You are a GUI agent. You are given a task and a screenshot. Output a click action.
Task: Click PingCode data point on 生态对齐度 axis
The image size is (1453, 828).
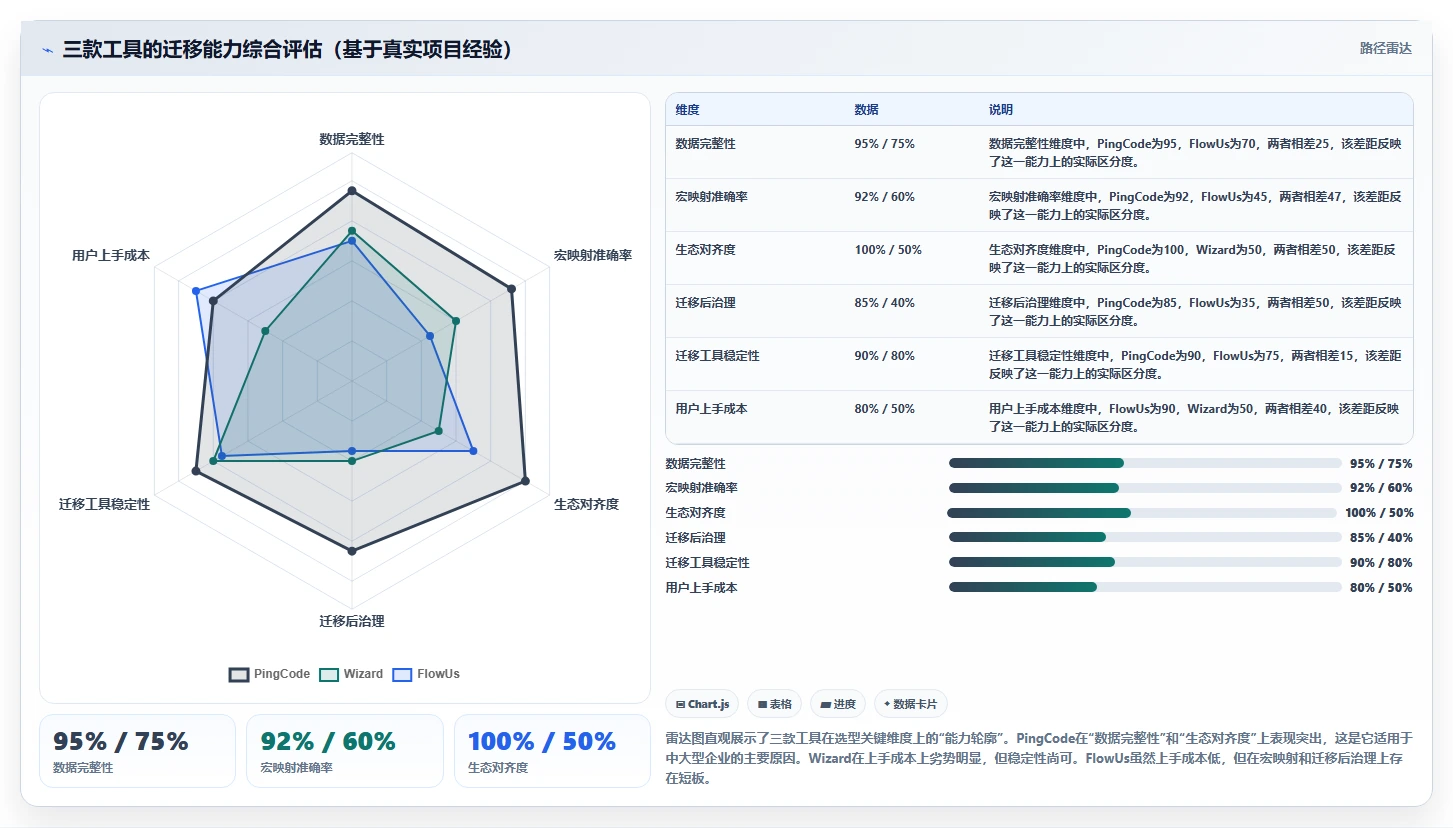click(525, 481)
